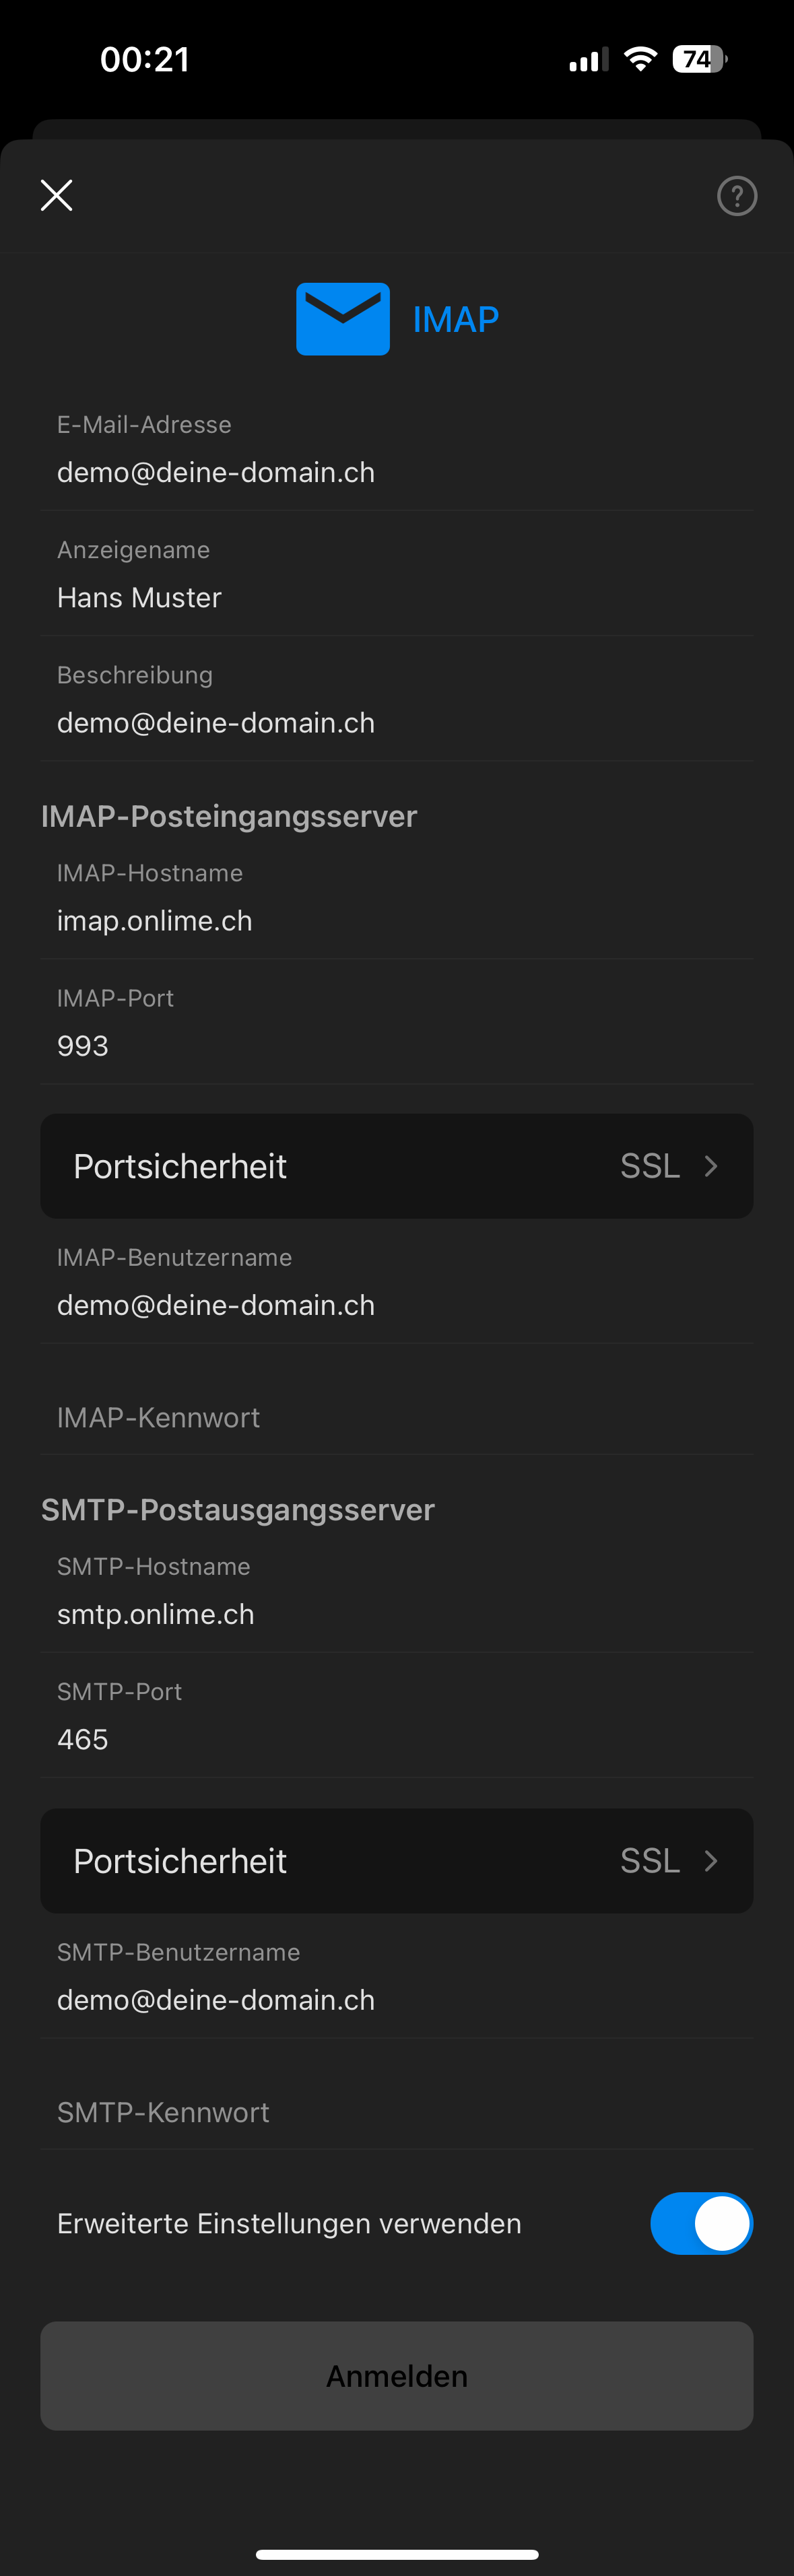This screenshot has width=794, height=2576.
Task: Edit the E-Mail-Adresse field
Action: click(397, 450)
